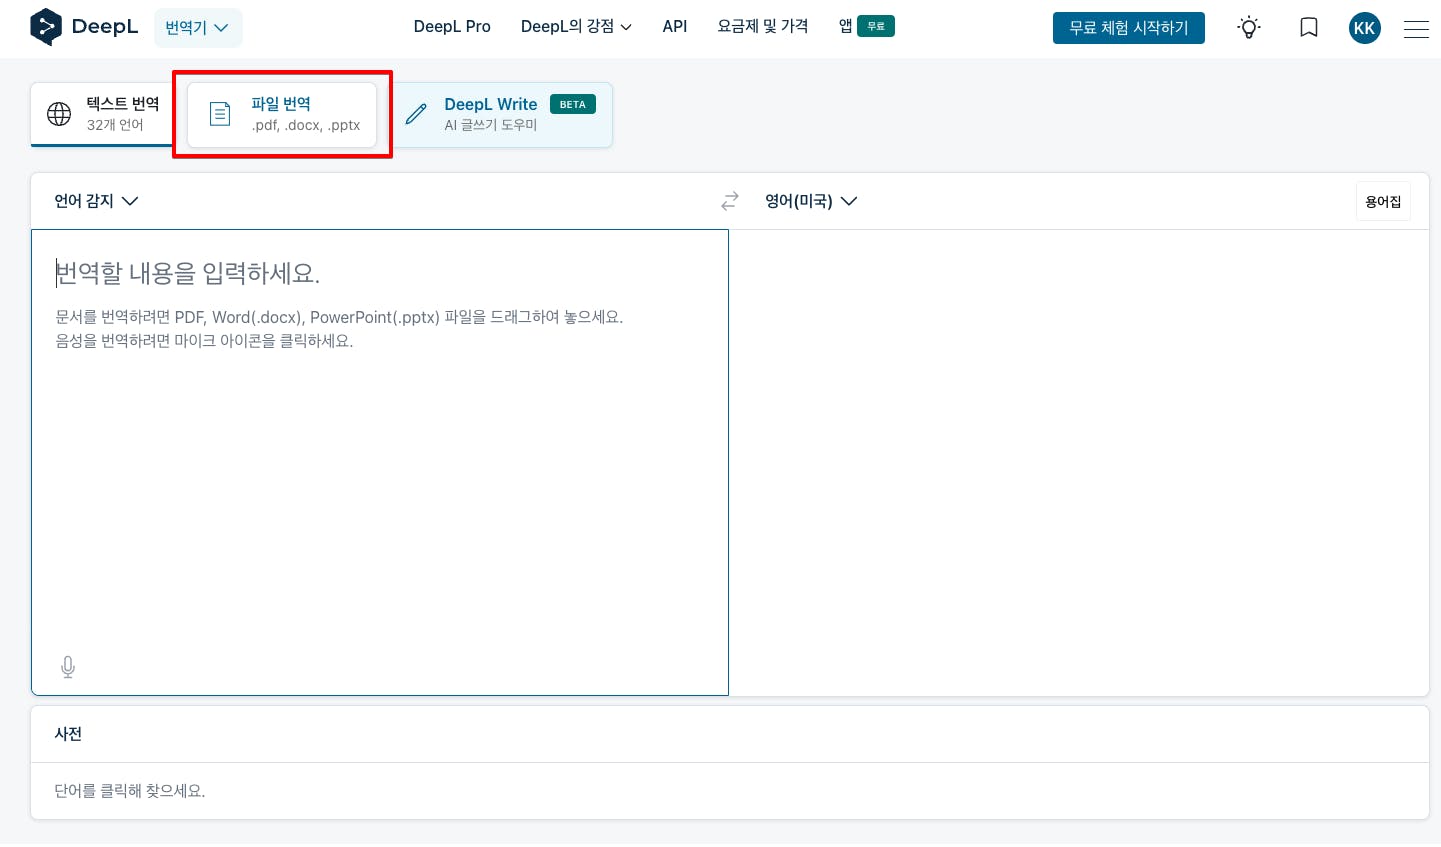Open saved translations bookmark icon
The height and width of the screenshot is (847, 1441).
1308,28
